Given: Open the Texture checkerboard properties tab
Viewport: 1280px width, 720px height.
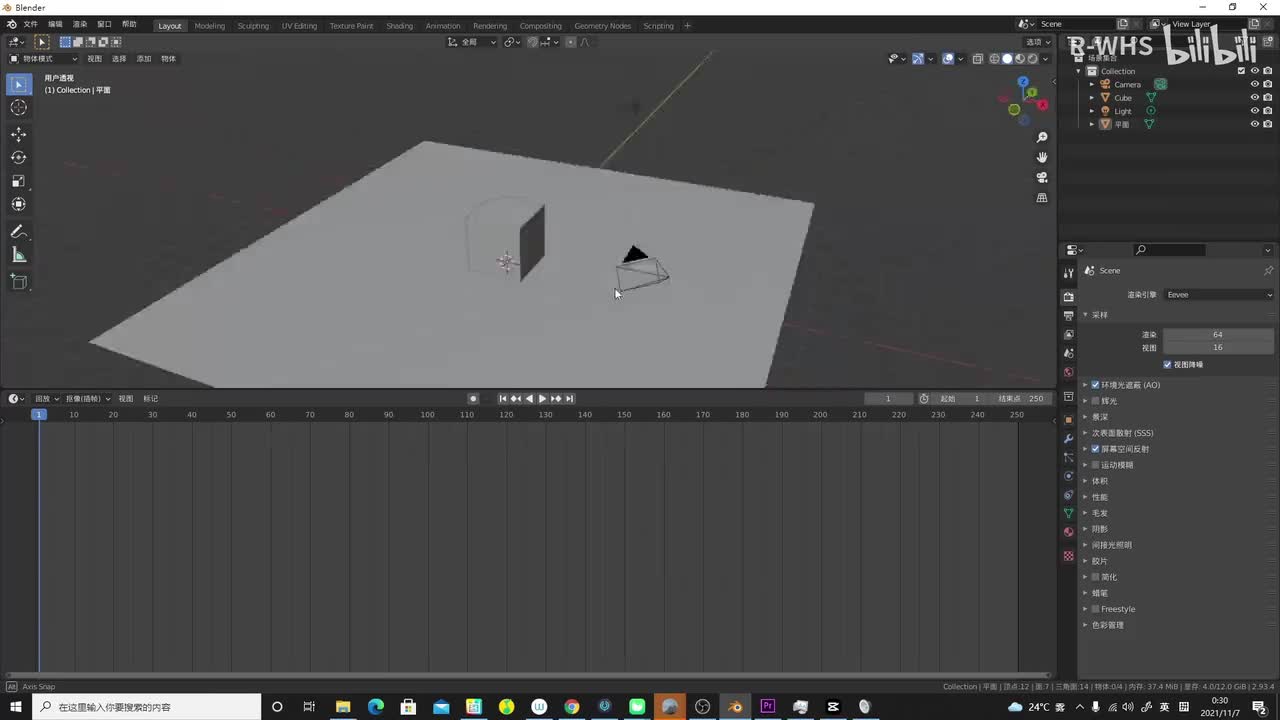Looking at the screenshot, I should coord(1068,556).
